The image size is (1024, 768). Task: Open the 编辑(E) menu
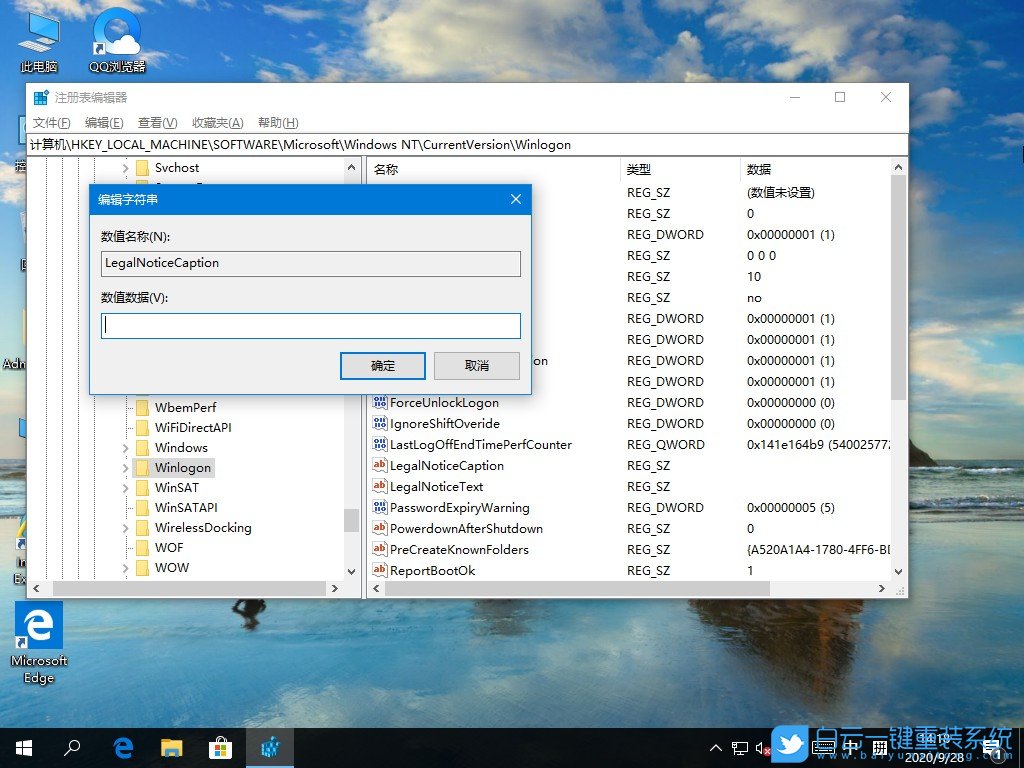tap(102, 122)
